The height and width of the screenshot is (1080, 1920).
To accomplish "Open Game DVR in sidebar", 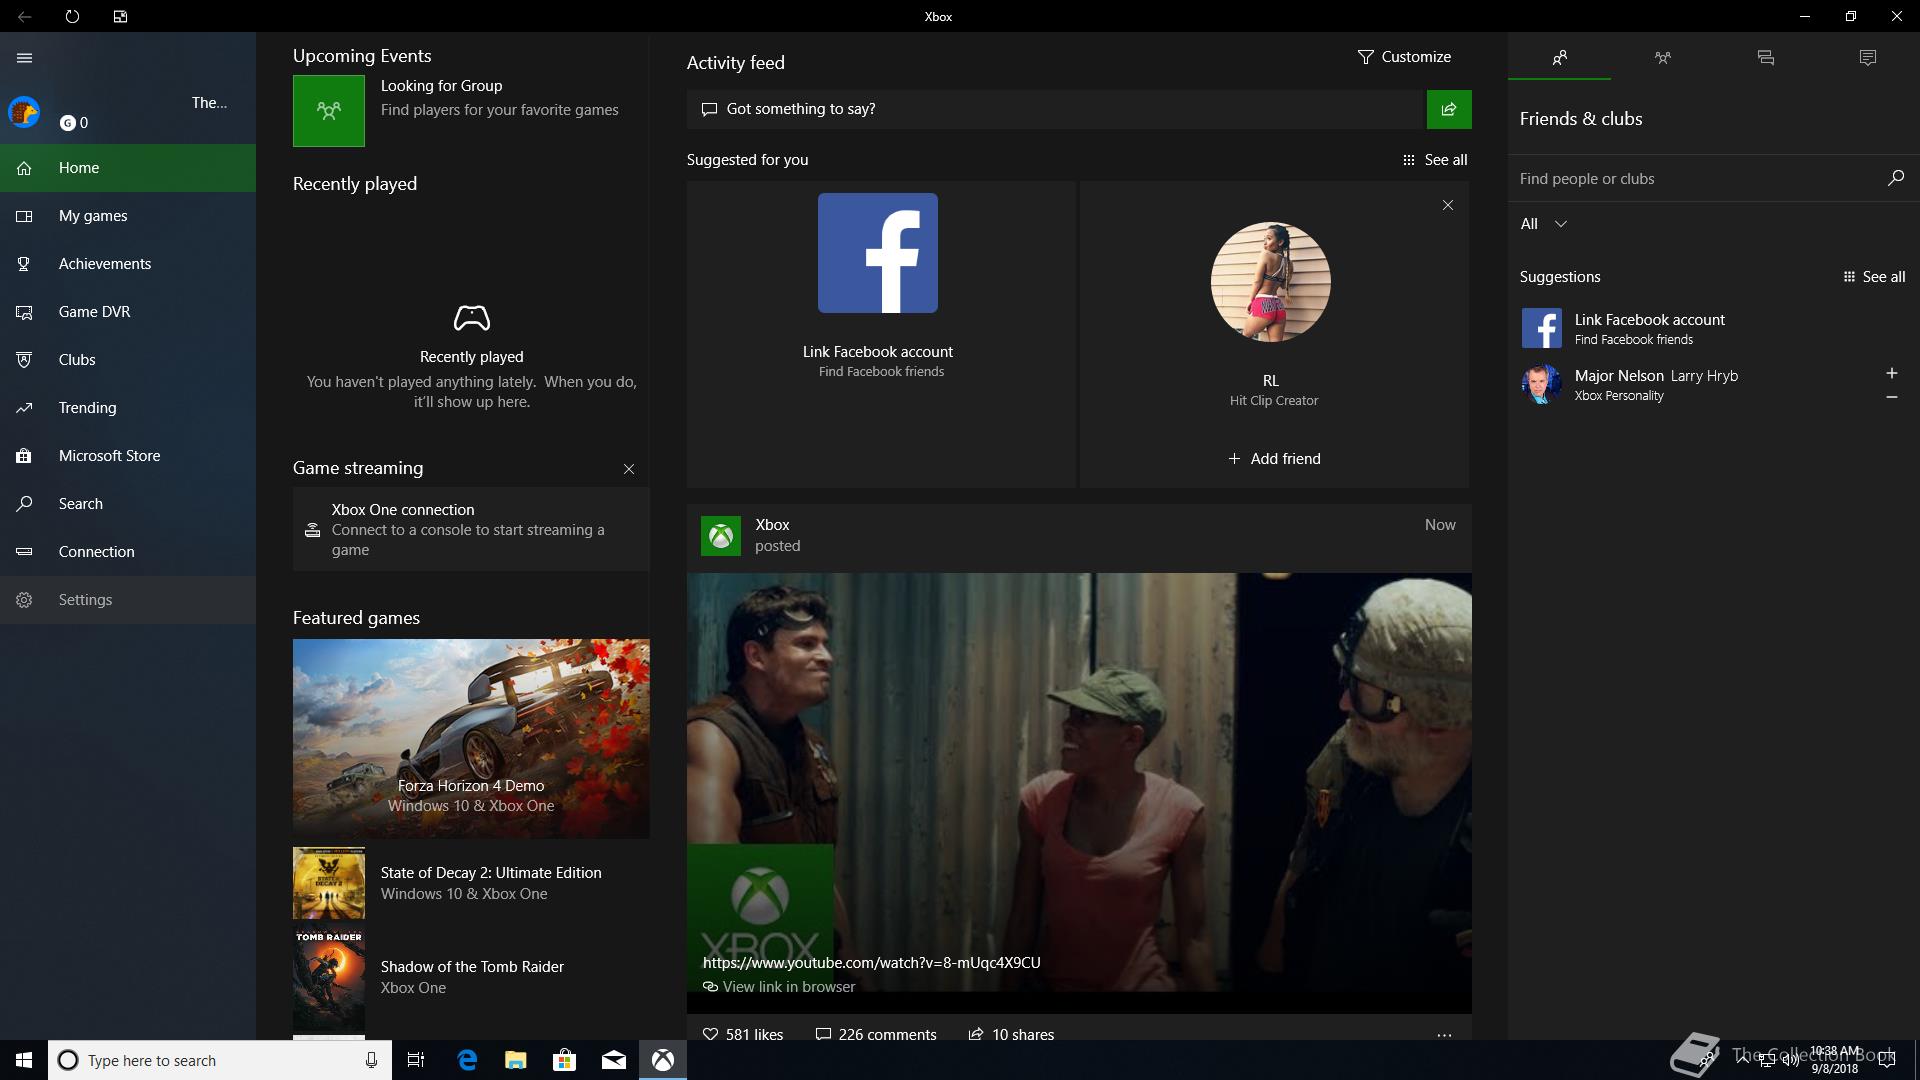I will [x=128, y=312].
